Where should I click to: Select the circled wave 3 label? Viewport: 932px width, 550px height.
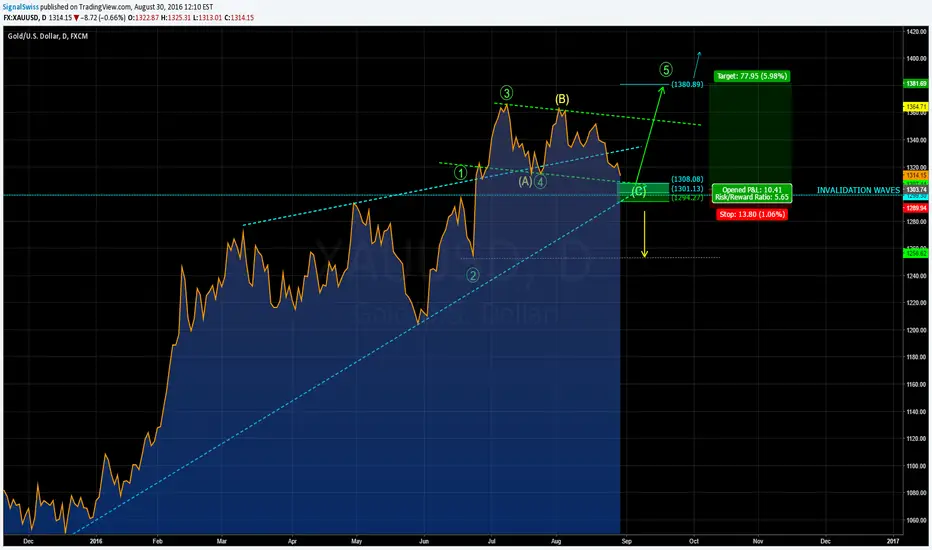[x=506, y=93]
